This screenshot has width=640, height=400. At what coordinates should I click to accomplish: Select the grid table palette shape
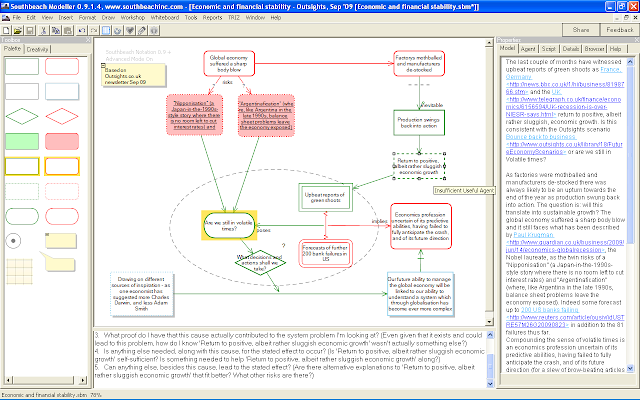pos(19,271)
